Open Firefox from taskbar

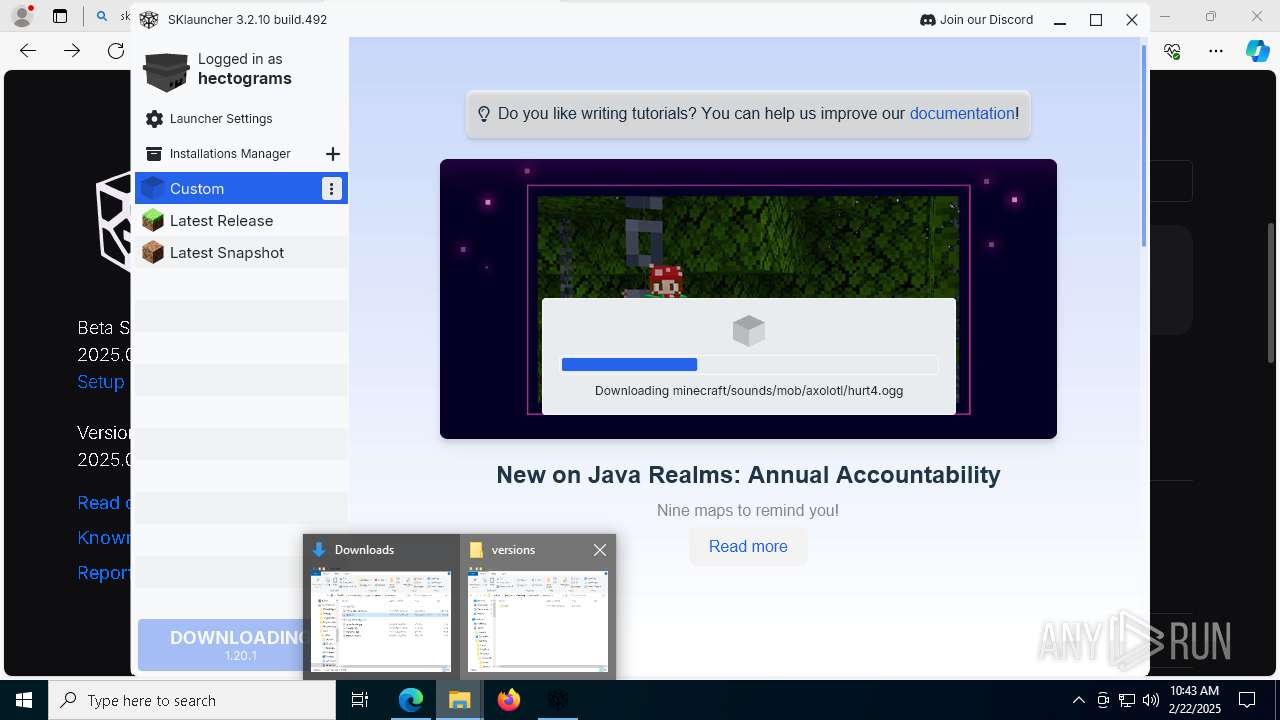tap(509, 700)
